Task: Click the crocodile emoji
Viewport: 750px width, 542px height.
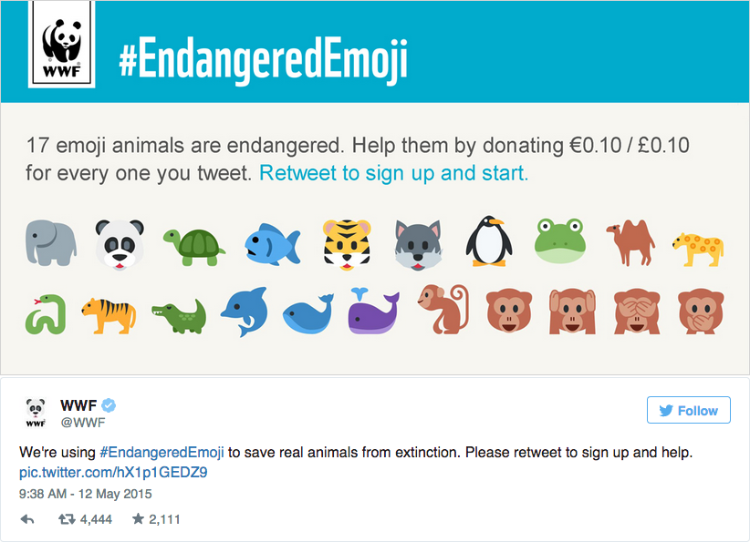Action: point(179,316)
